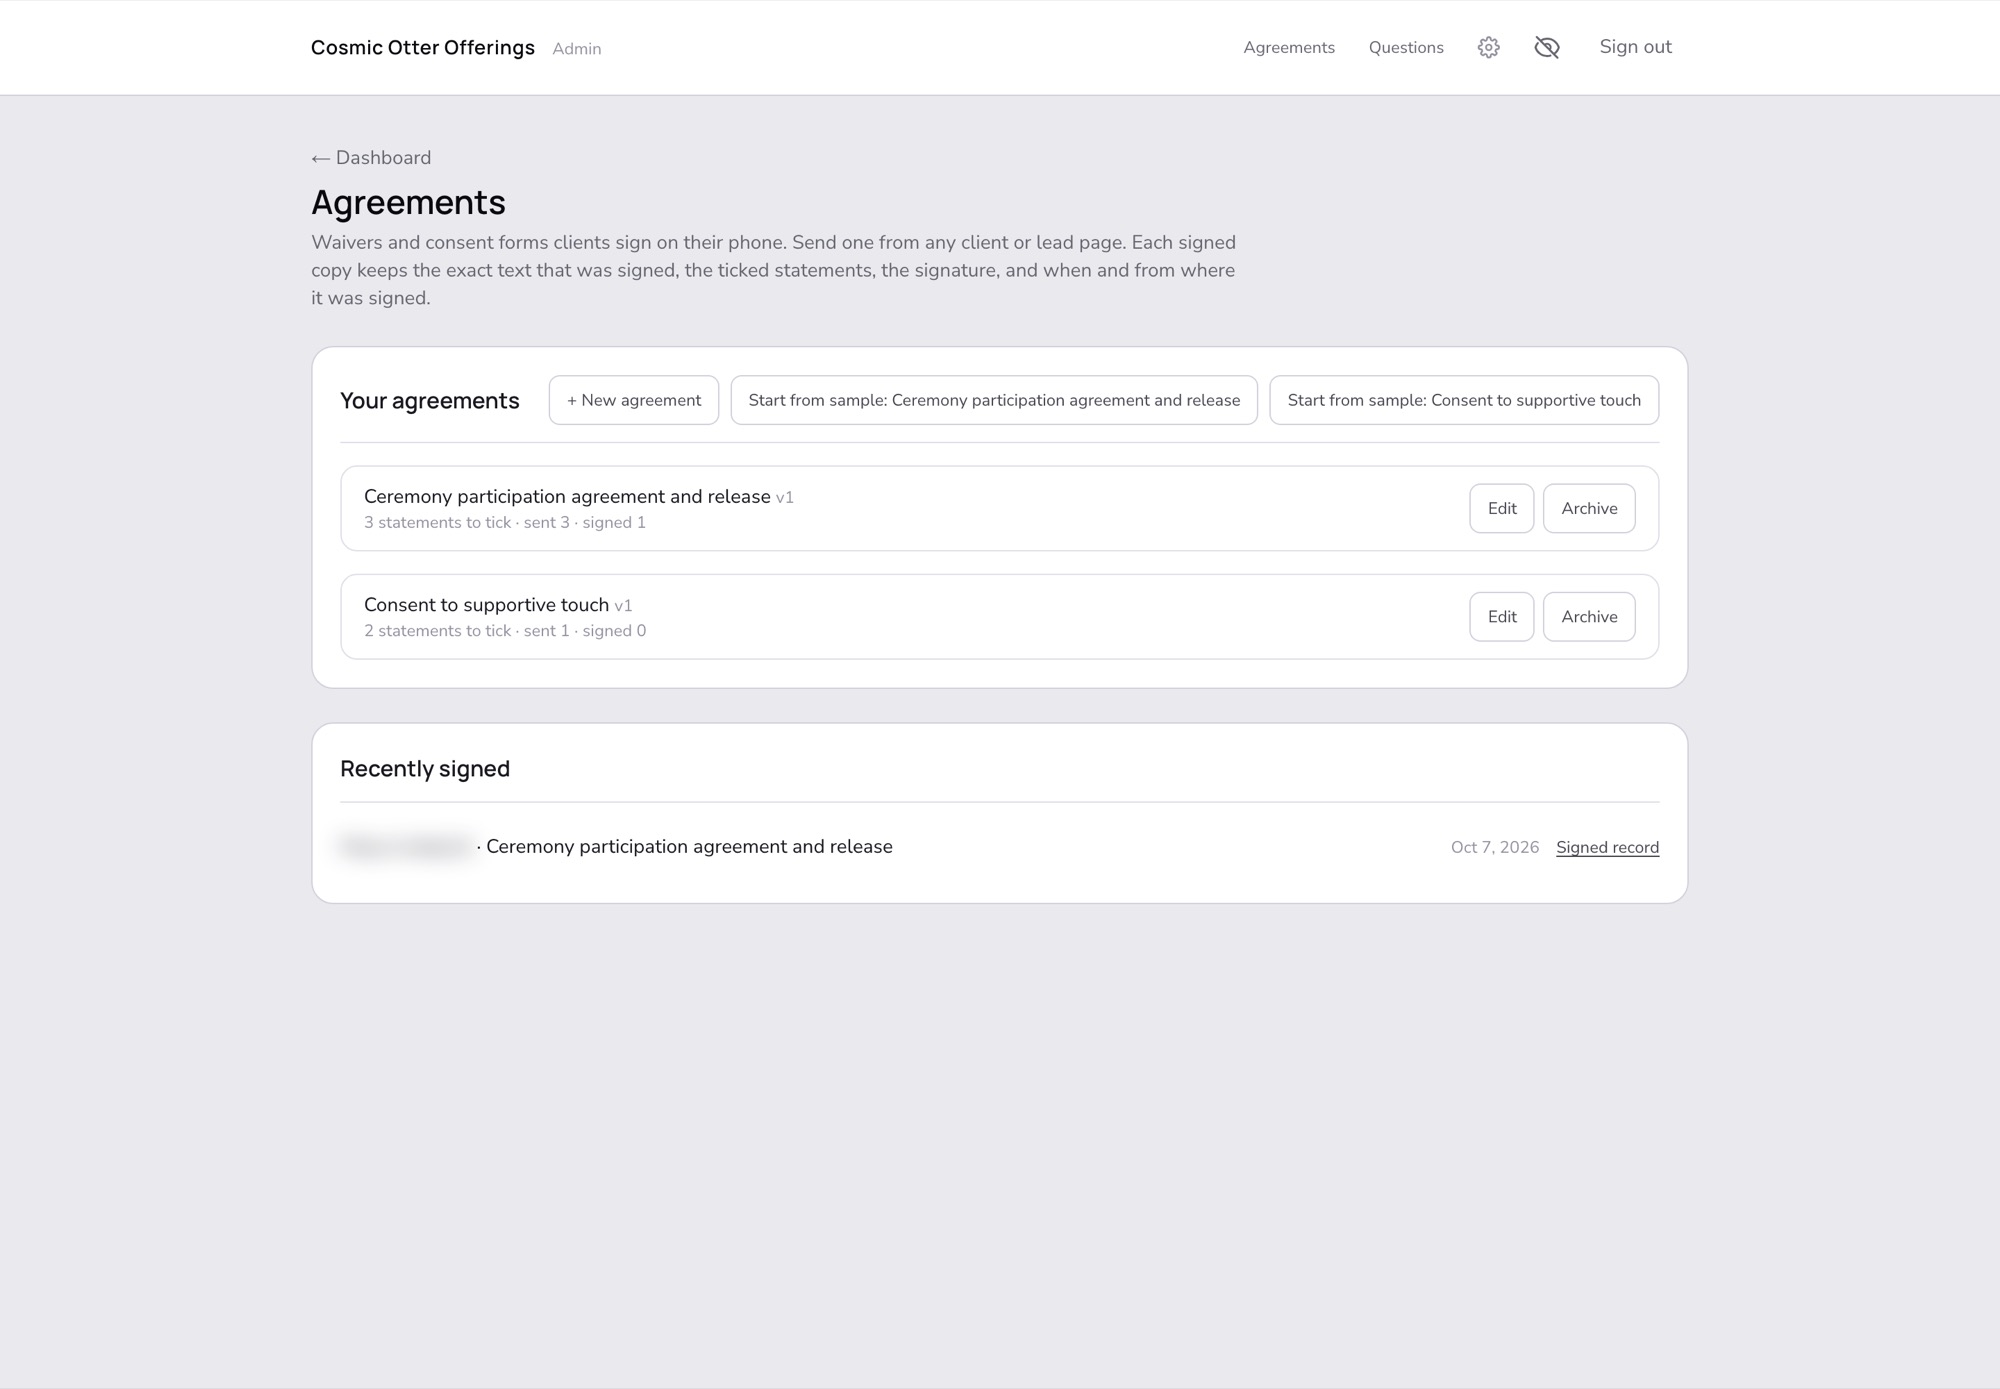Start from Consent to supportive touch sample
Screen dimensions: 2000x1389
click(x=1464, y=400)
